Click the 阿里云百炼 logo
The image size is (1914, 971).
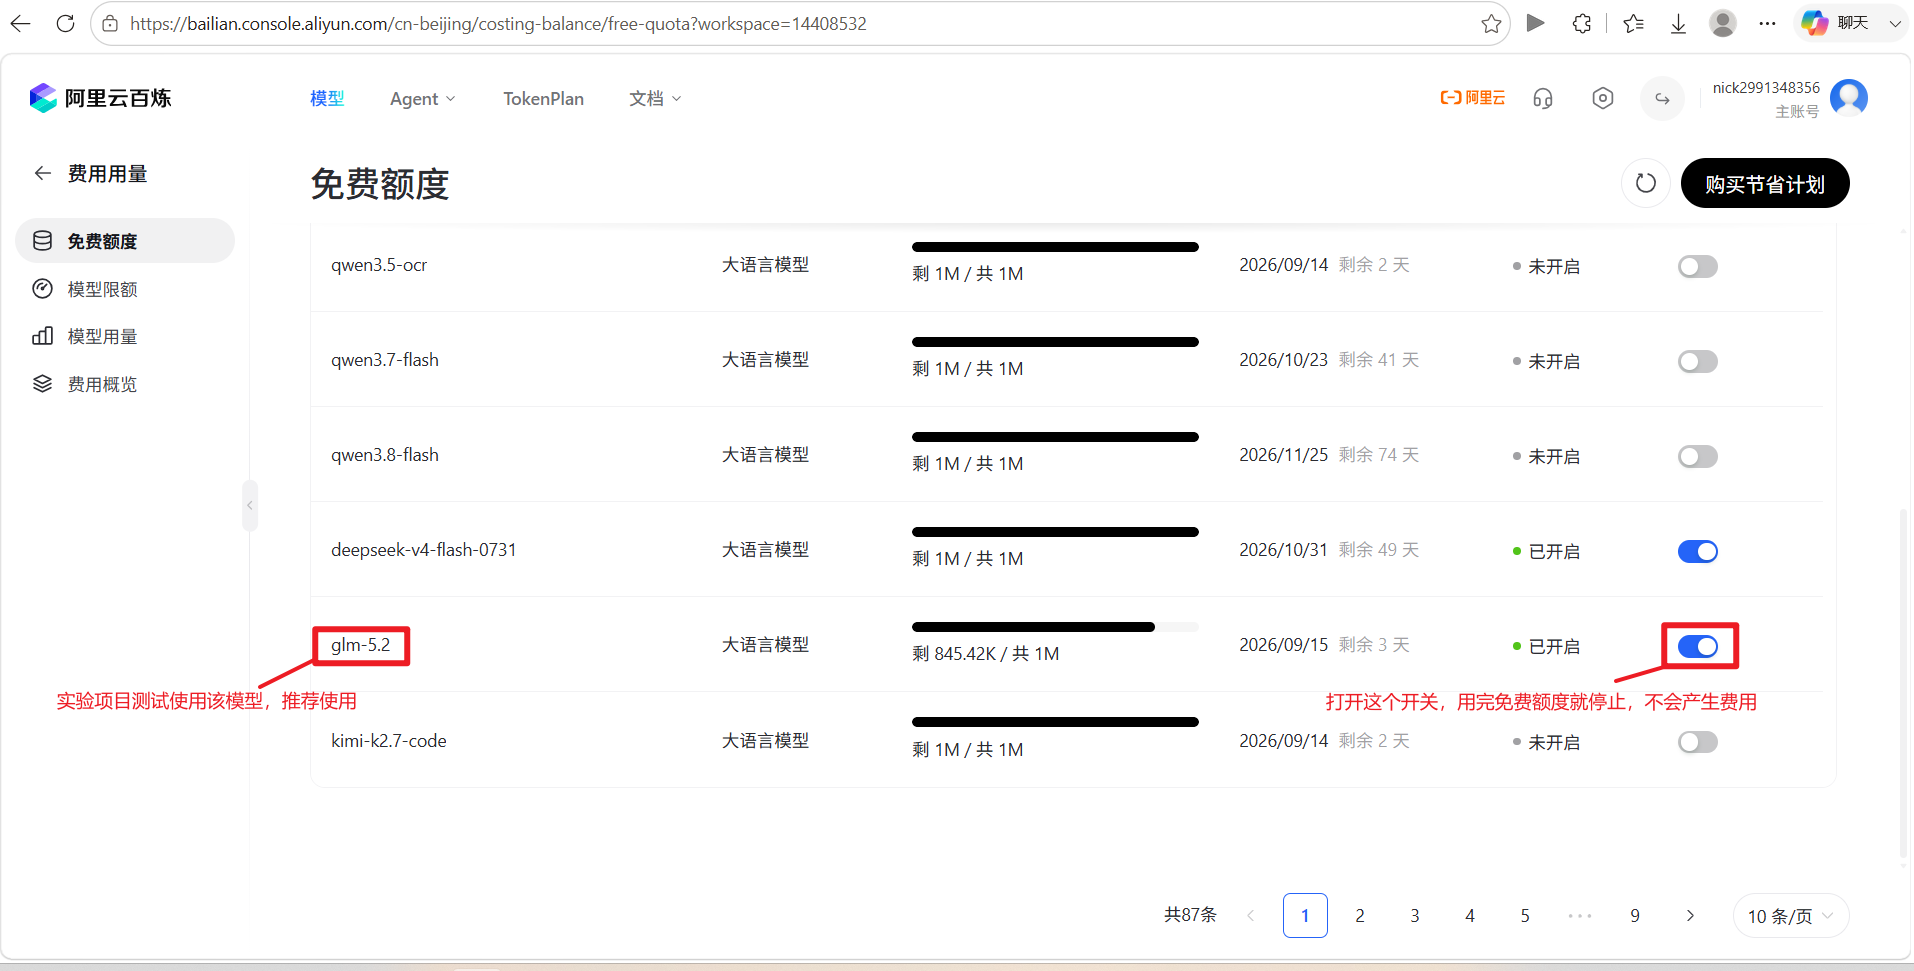(100, 98)
